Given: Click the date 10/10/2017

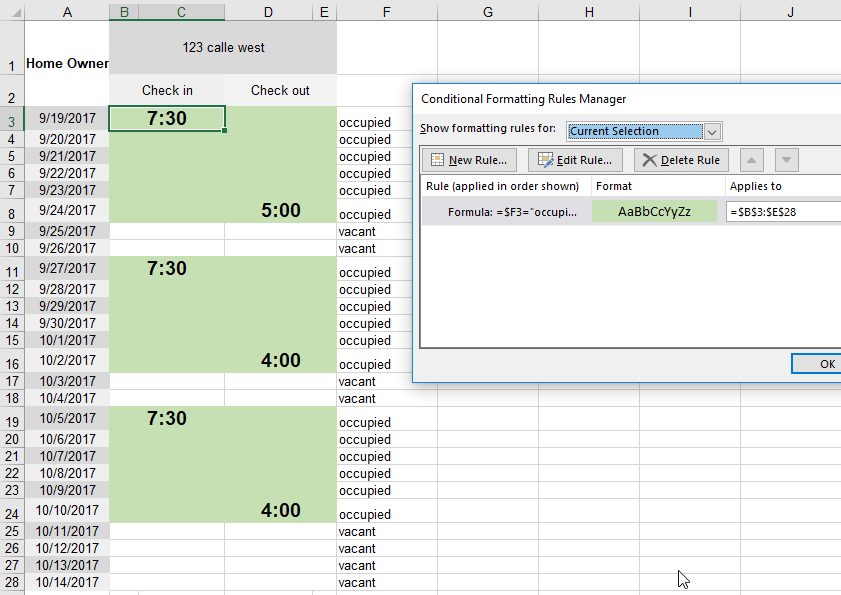Looking at the screenshot, I should coord(67,510).
